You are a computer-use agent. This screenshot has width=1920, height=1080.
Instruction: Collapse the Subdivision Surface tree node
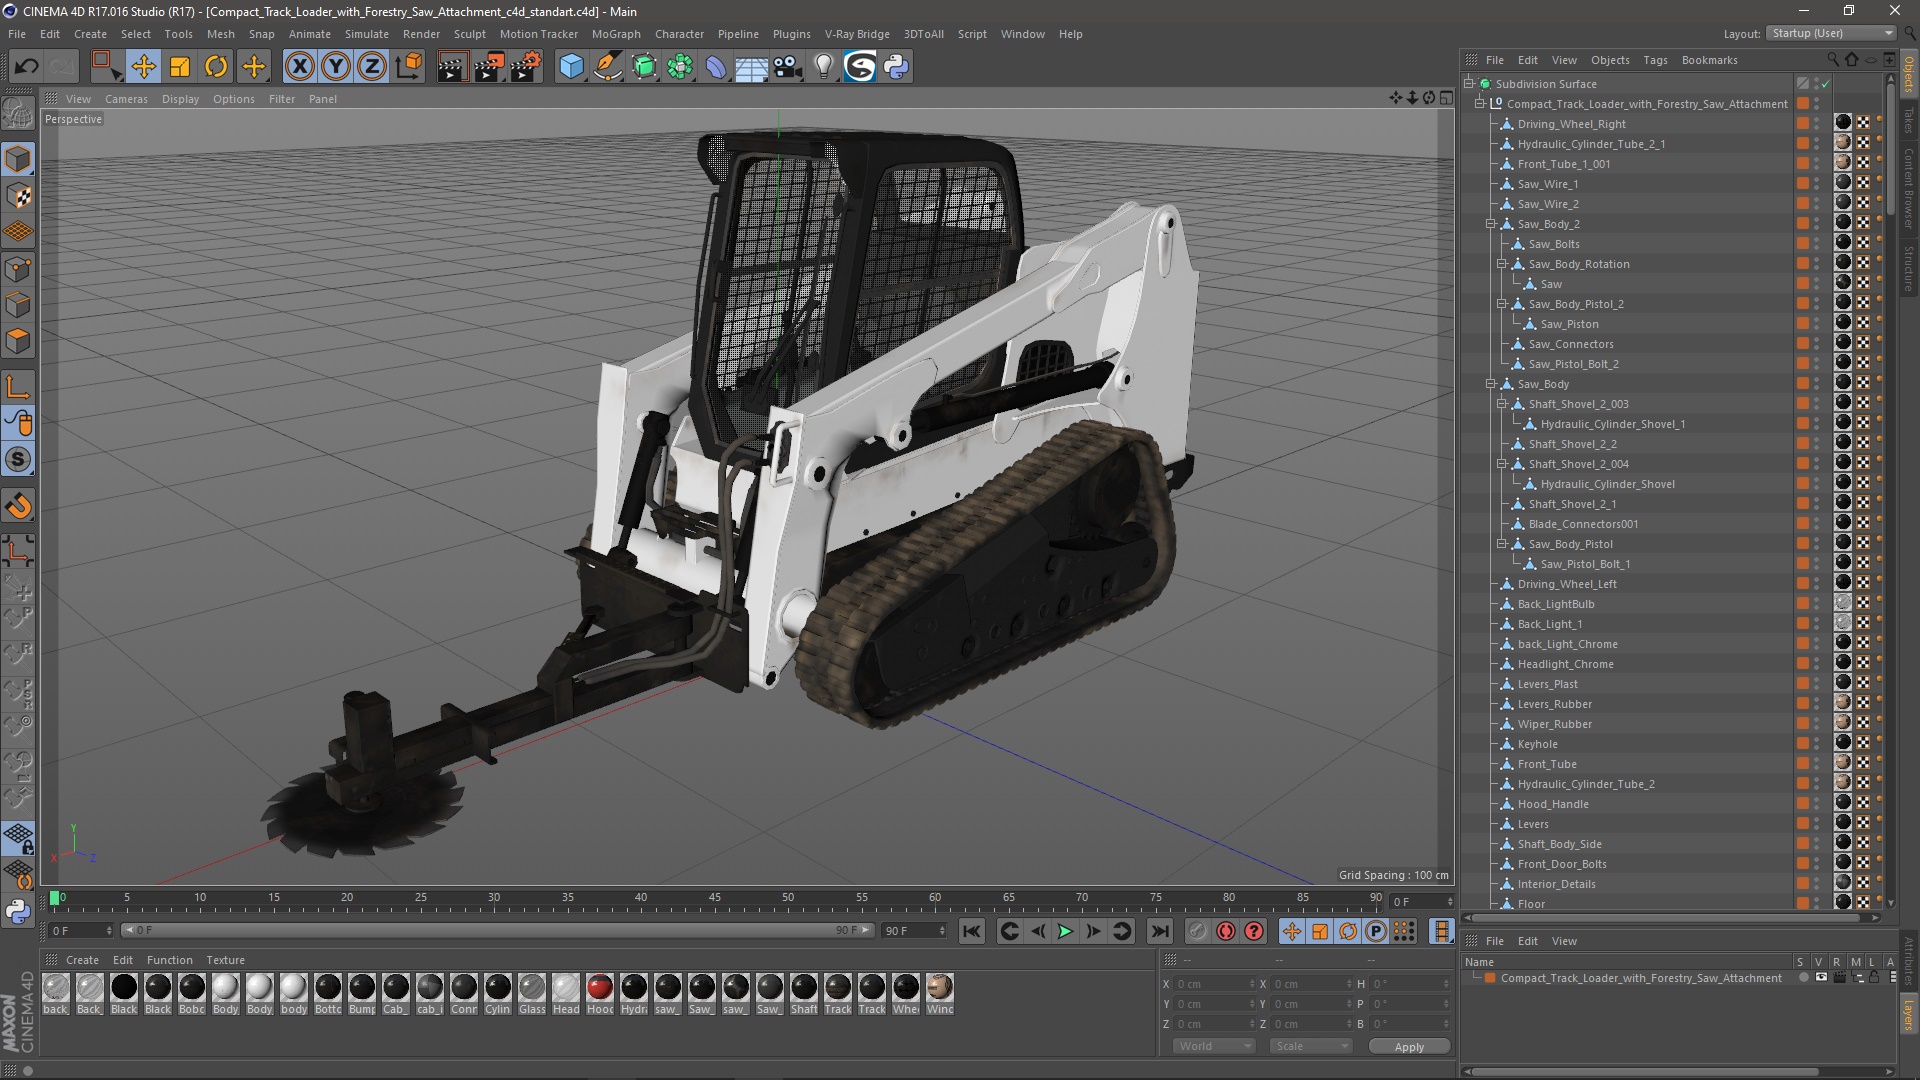tap(1469, 84)
